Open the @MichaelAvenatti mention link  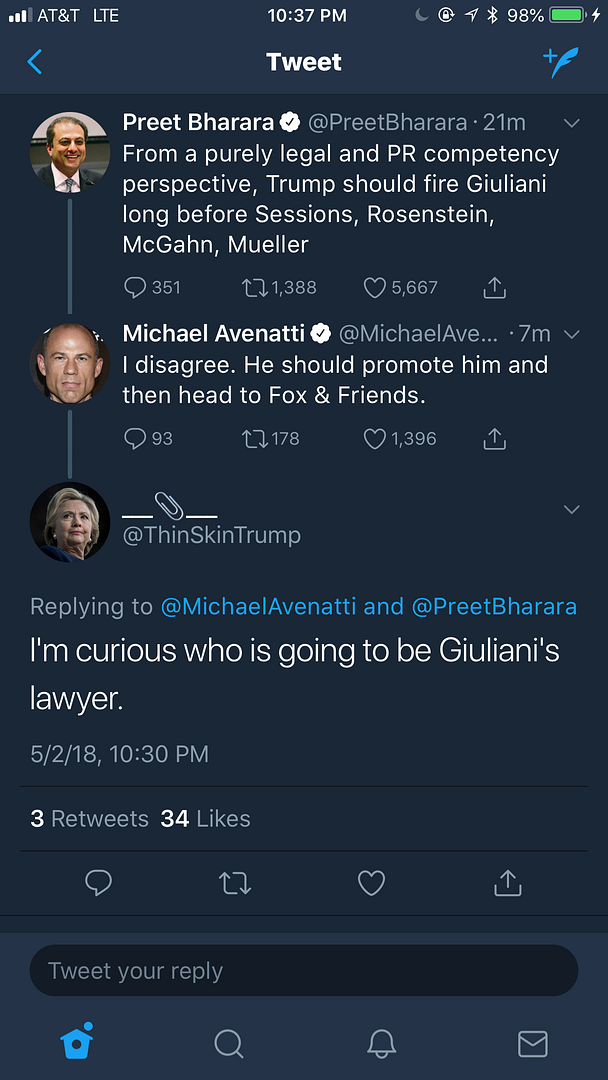258,606
